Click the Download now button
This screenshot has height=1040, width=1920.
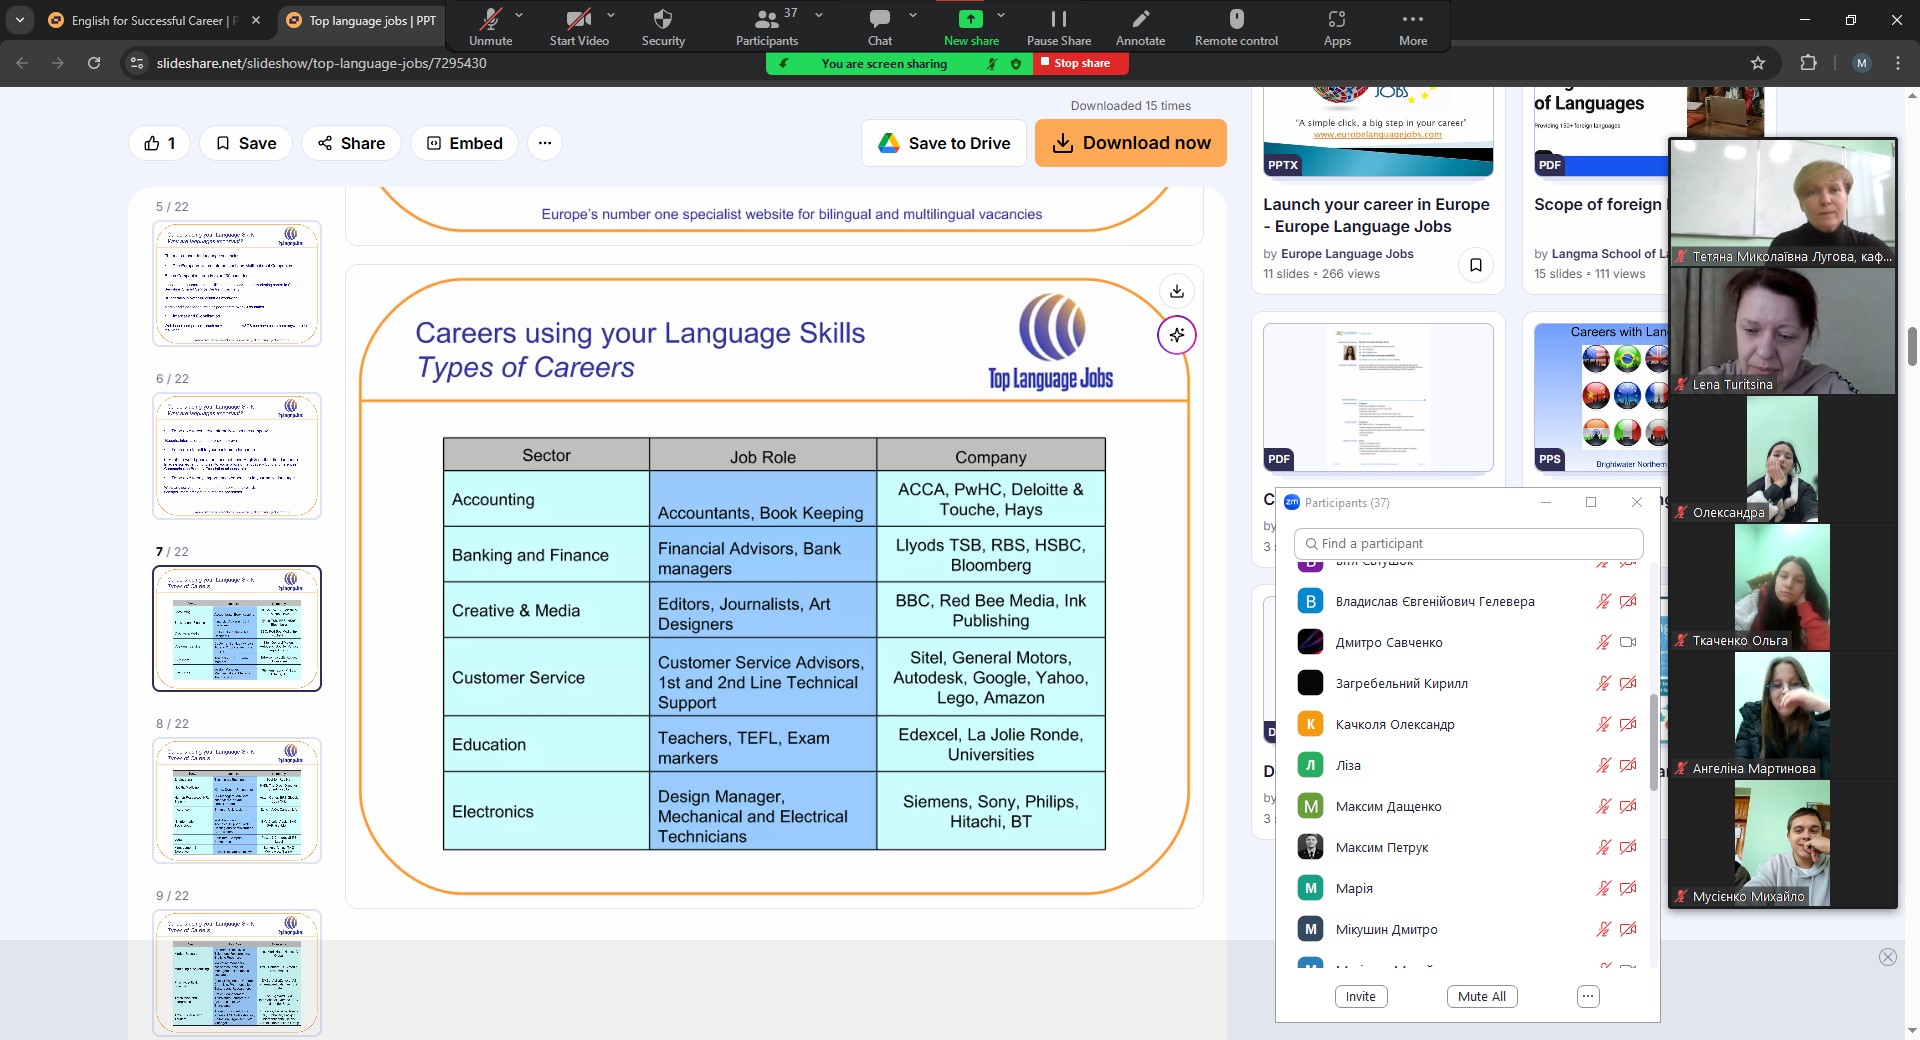tap(1130, 143)
